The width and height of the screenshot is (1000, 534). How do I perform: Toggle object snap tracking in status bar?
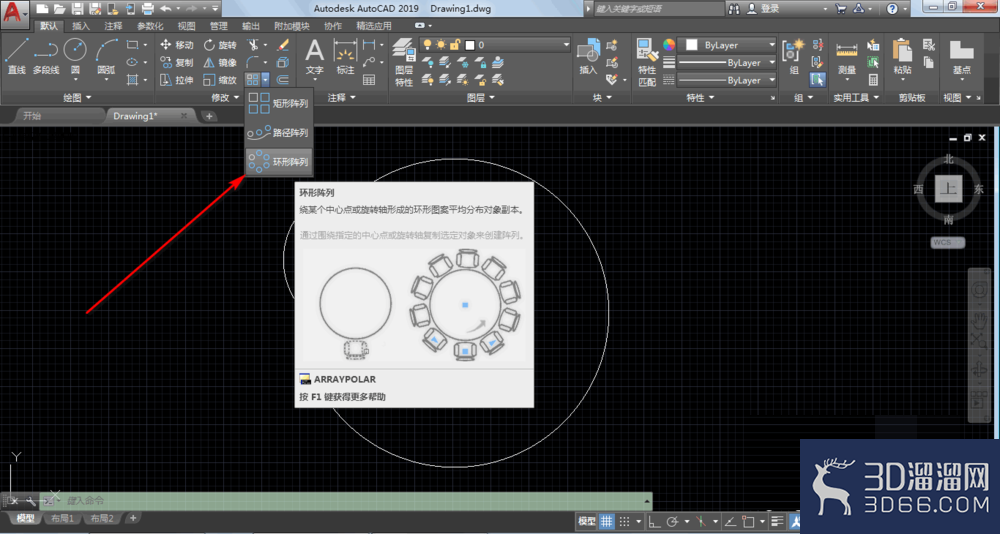(731, 521)
